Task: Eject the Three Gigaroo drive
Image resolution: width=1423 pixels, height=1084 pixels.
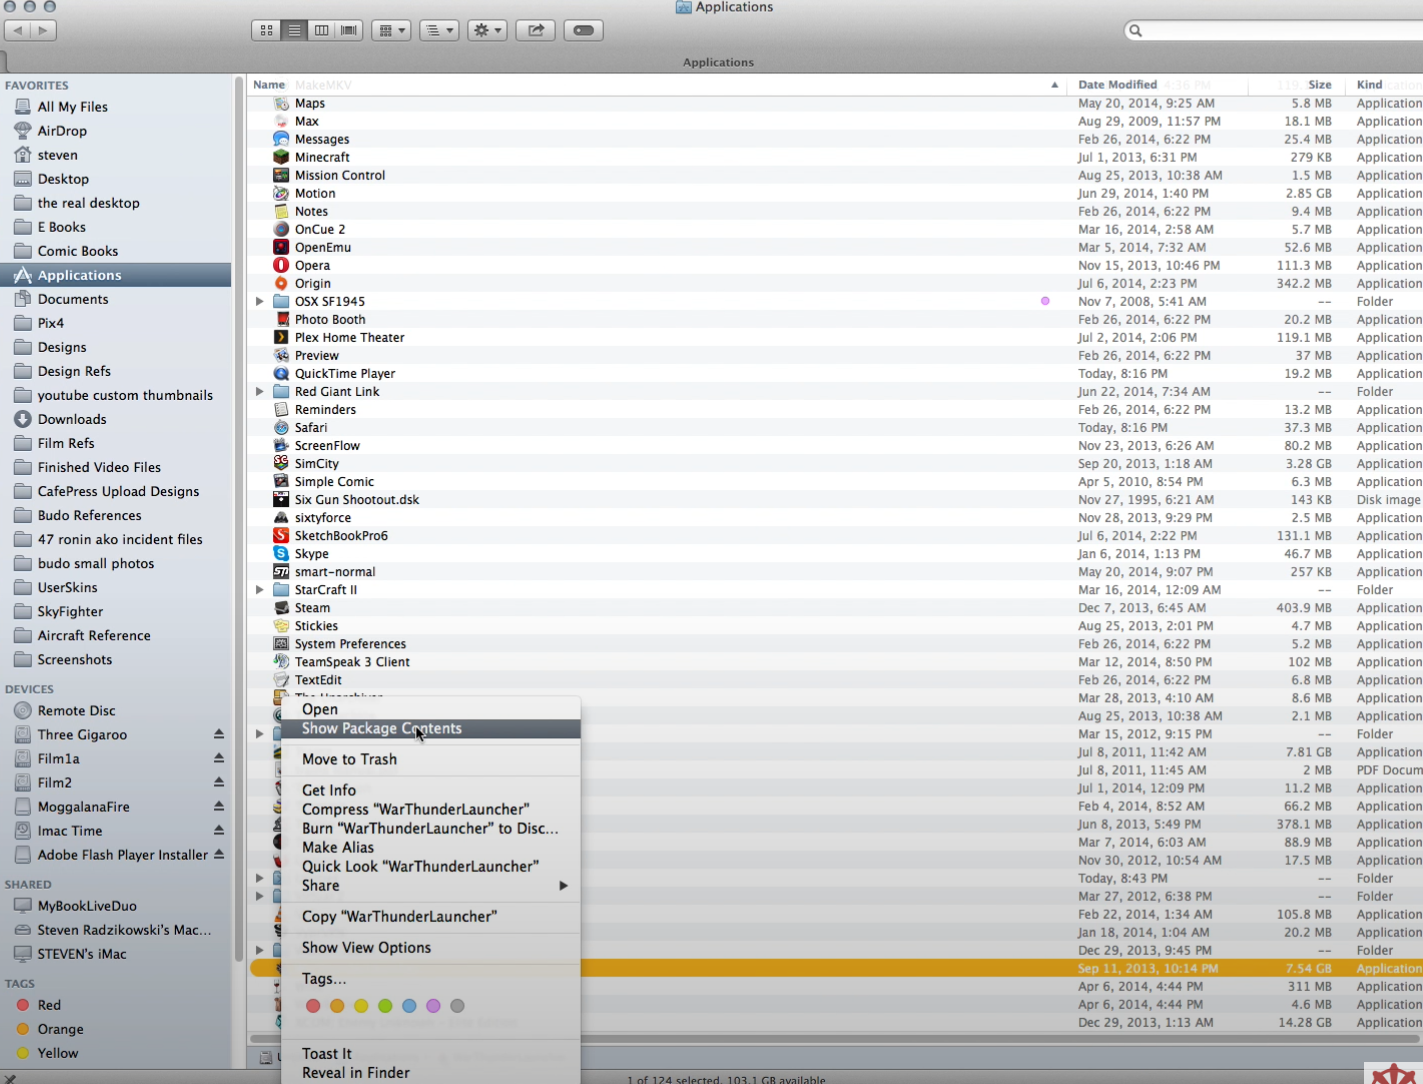Action: 218,734
